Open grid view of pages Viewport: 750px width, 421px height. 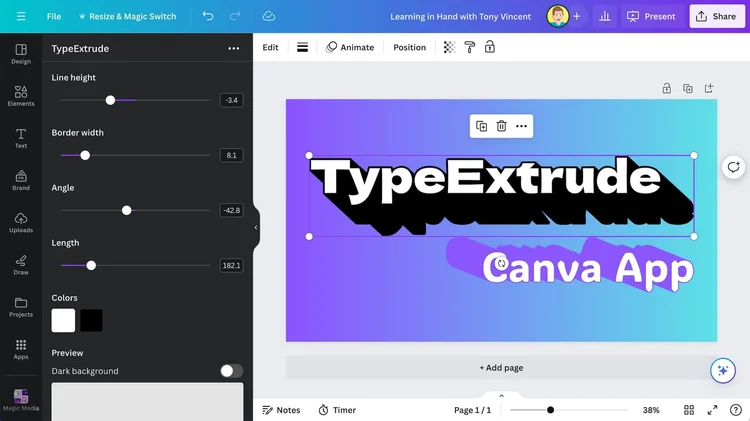click(x=689, y=410)
